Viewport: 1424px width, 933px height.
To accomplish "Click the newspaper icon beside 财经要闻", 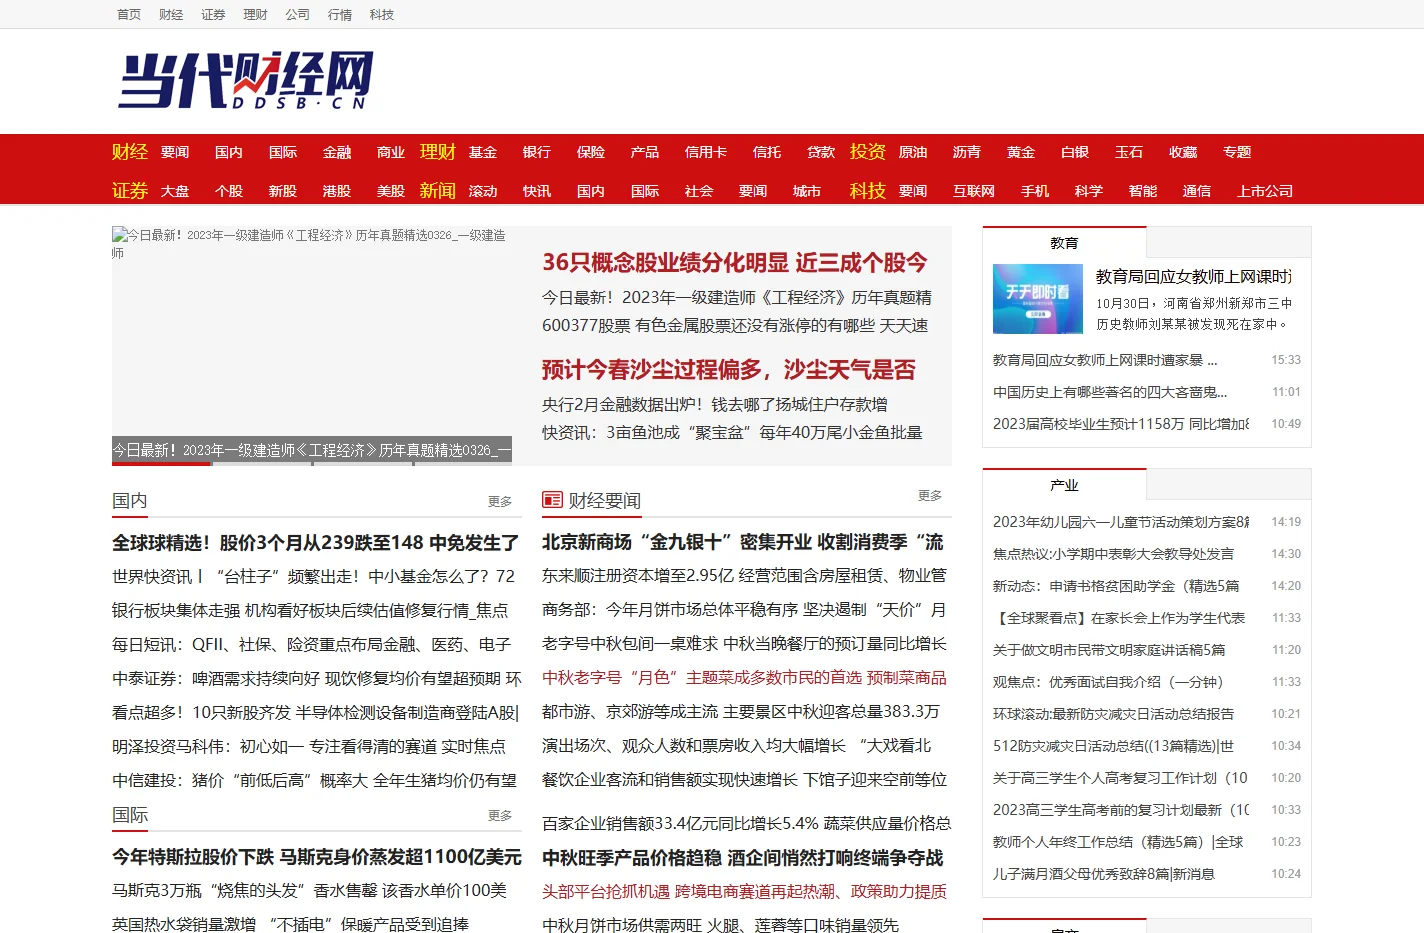I will click(552, 500).
